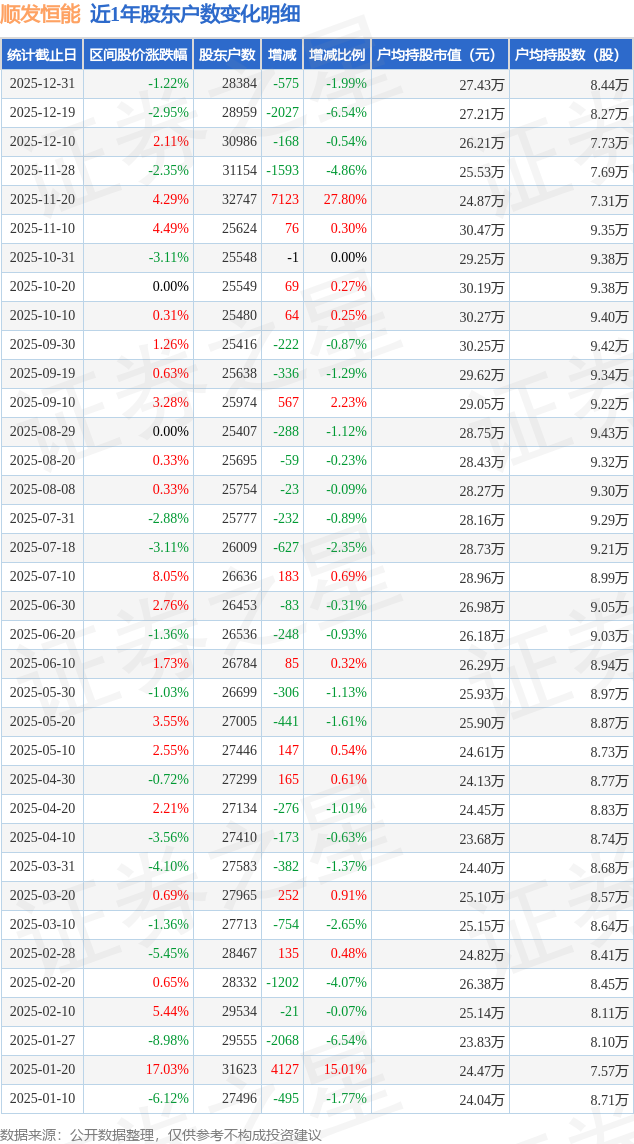The width and height of the screenshot is (634, 1144).
Task: Click the 户均持股市值（元） column header
Action: 439,55
